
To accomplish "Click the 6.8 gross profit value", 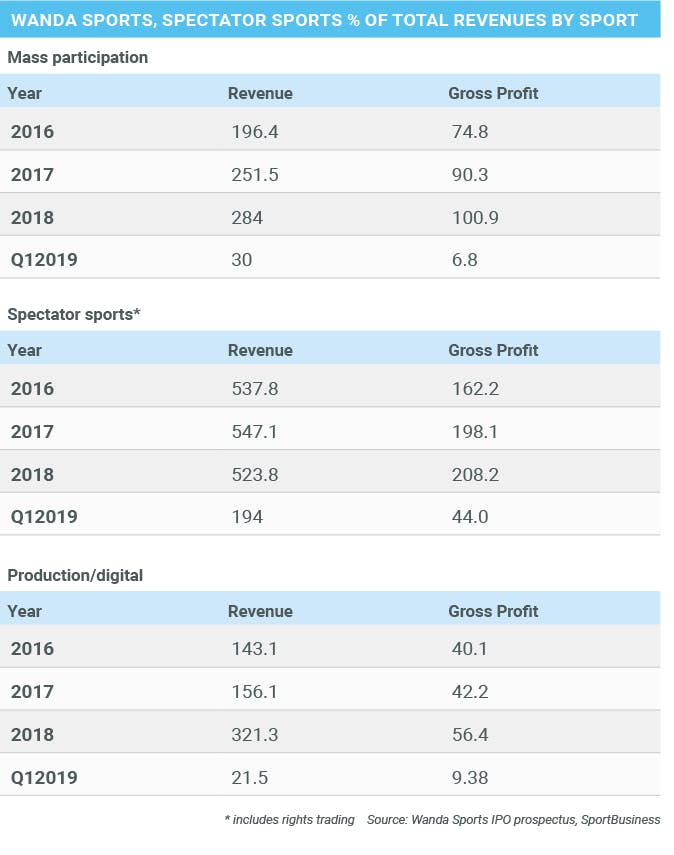I will (465, 260).
